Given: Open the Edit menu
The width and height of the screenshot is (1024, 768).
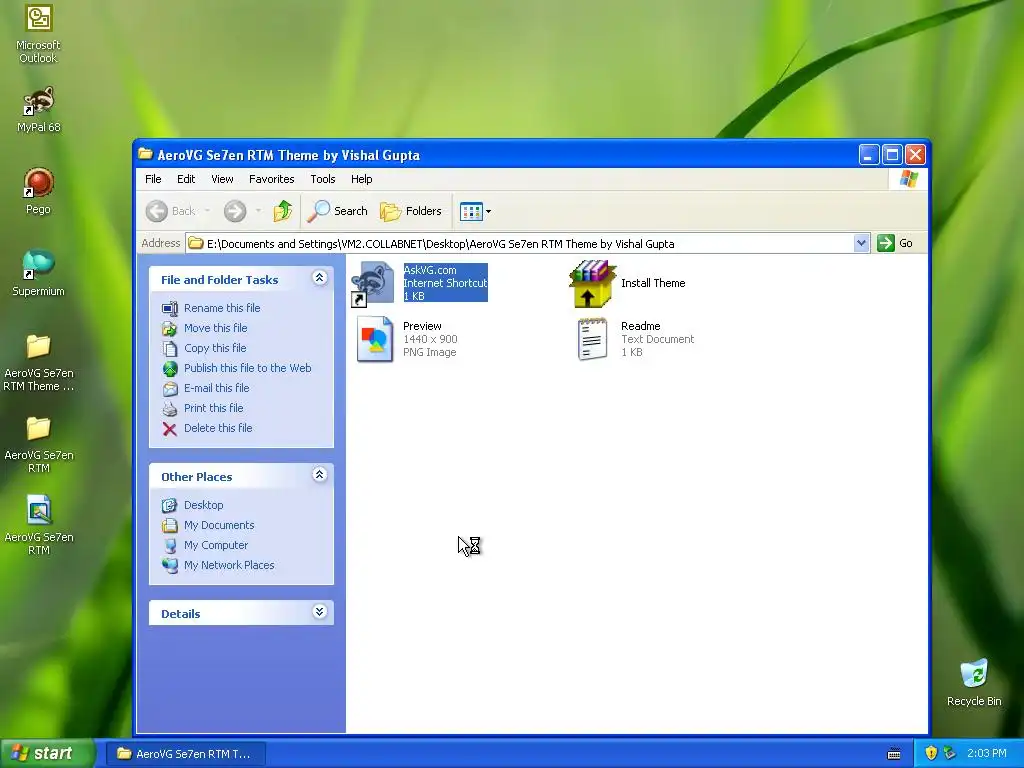Looking at the screenshot, I should (185, 179).
